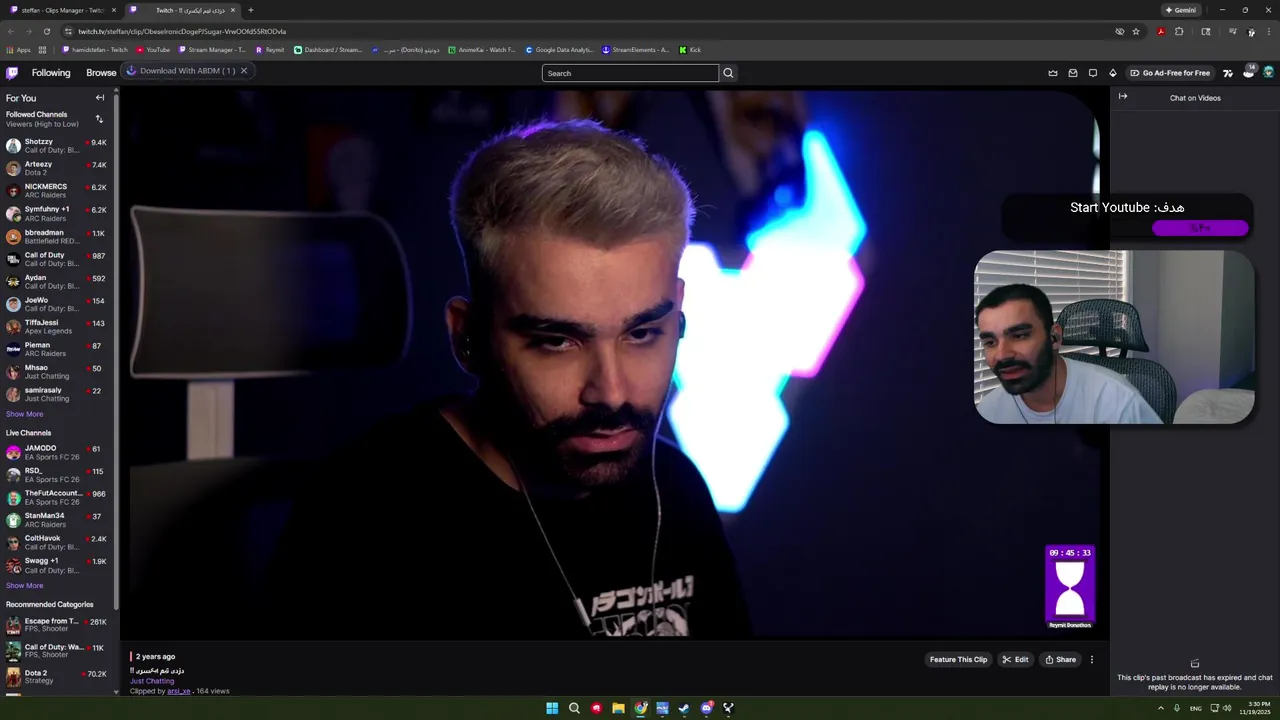Open Chrome extensions puzzle icon
The width and height of the screenshot is (1280, 720).
tap(1179, 31)
